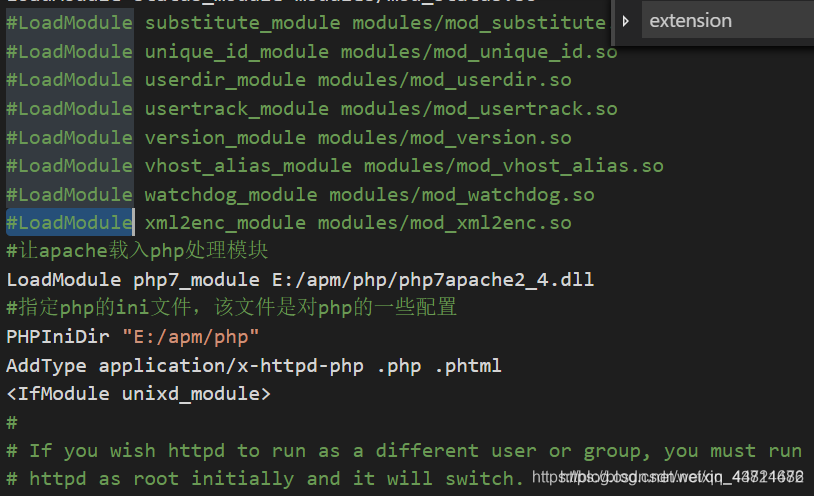Click 'AddType' directive text

pos(47,366)
